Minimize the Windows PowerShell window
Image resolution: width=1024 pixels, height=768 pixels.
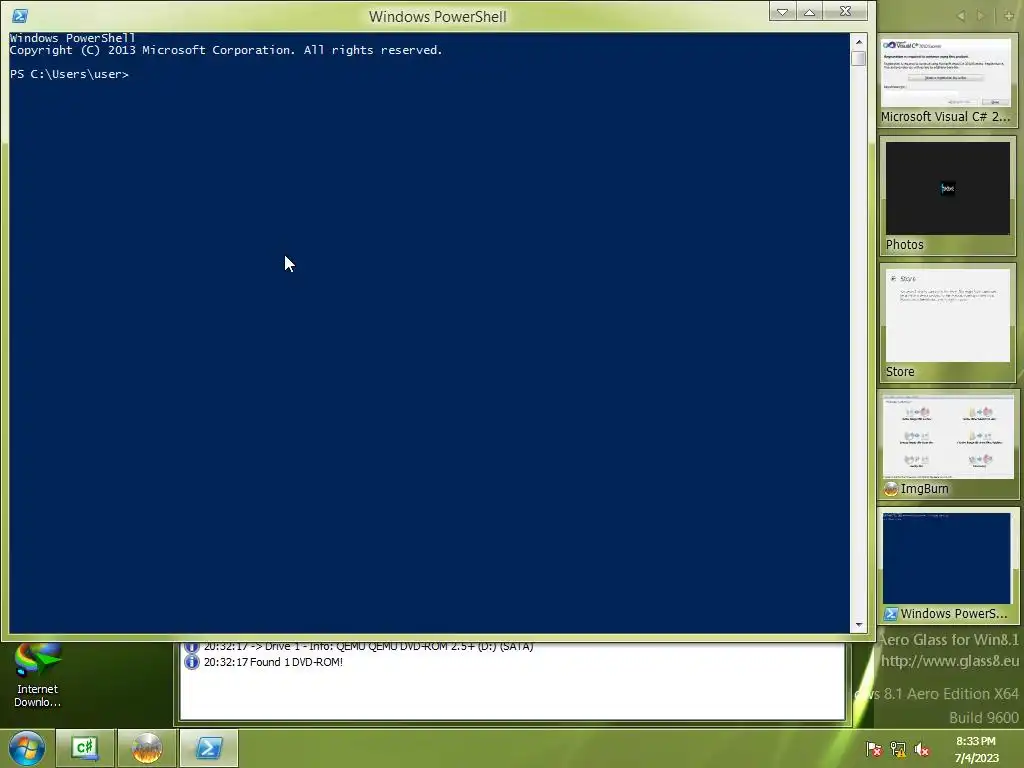click(x=782, y=12)
